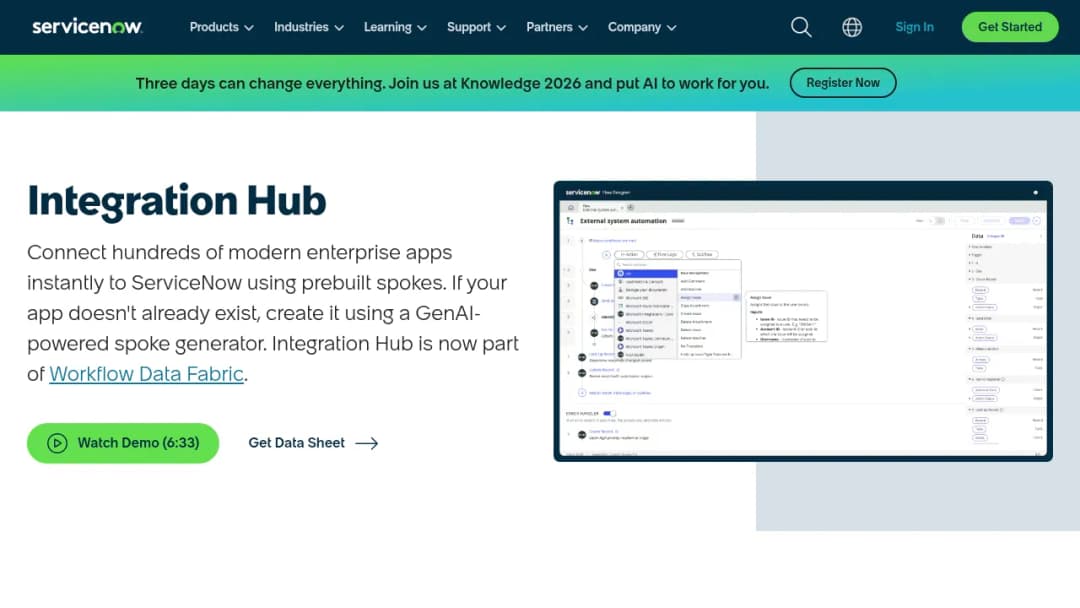
Task: Expand the Industries menu
Action: point(309,27)
